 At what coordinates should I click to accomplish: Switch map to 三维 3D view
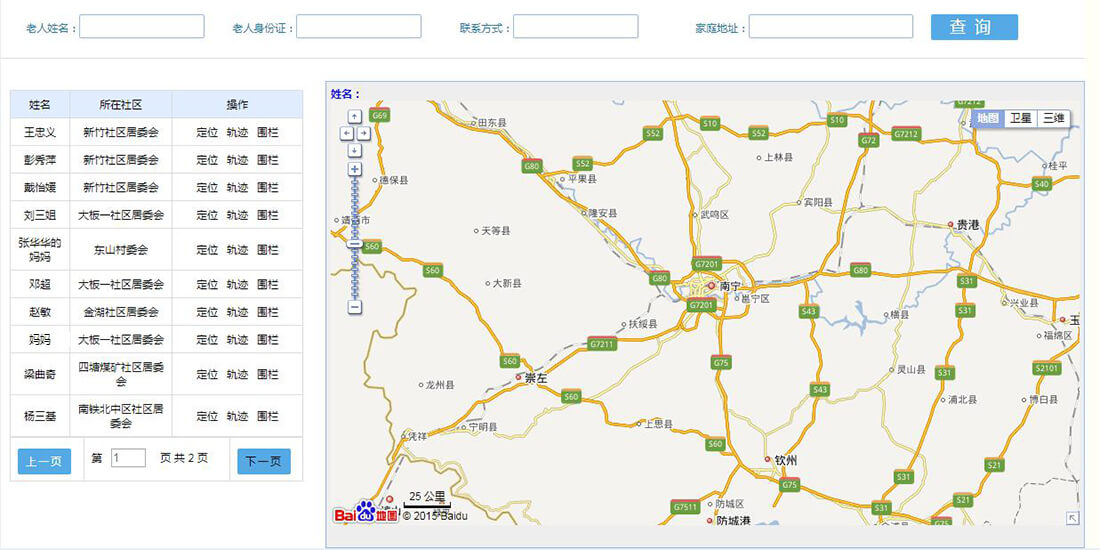(x=1054, y=118)
